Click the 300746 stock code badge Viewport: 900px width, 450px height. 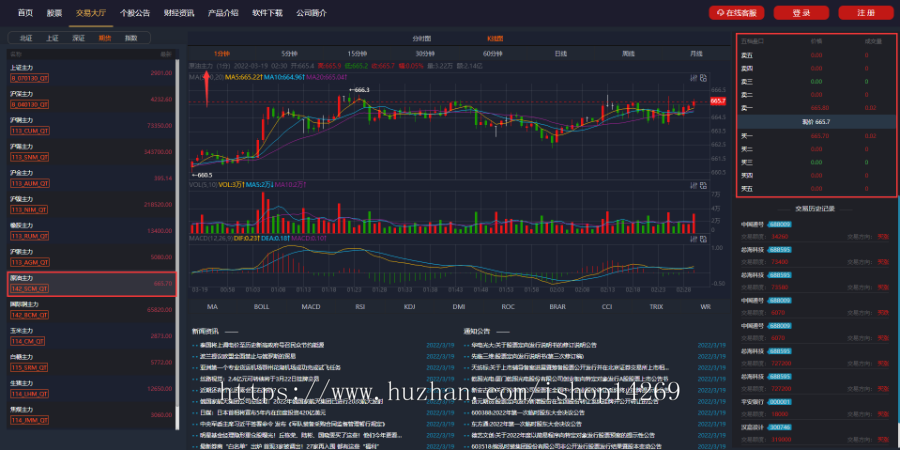pyautogui.click(x=780, y=428)
